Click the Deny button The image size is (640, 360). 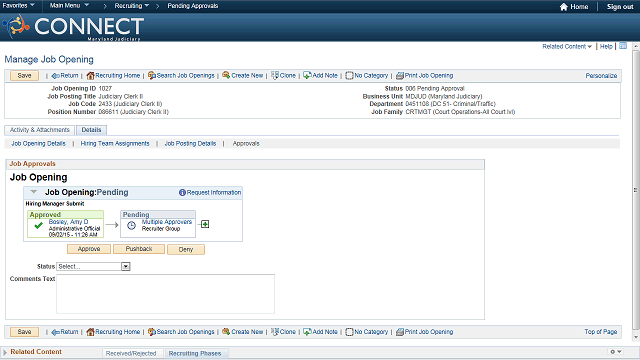click(186, 249)
